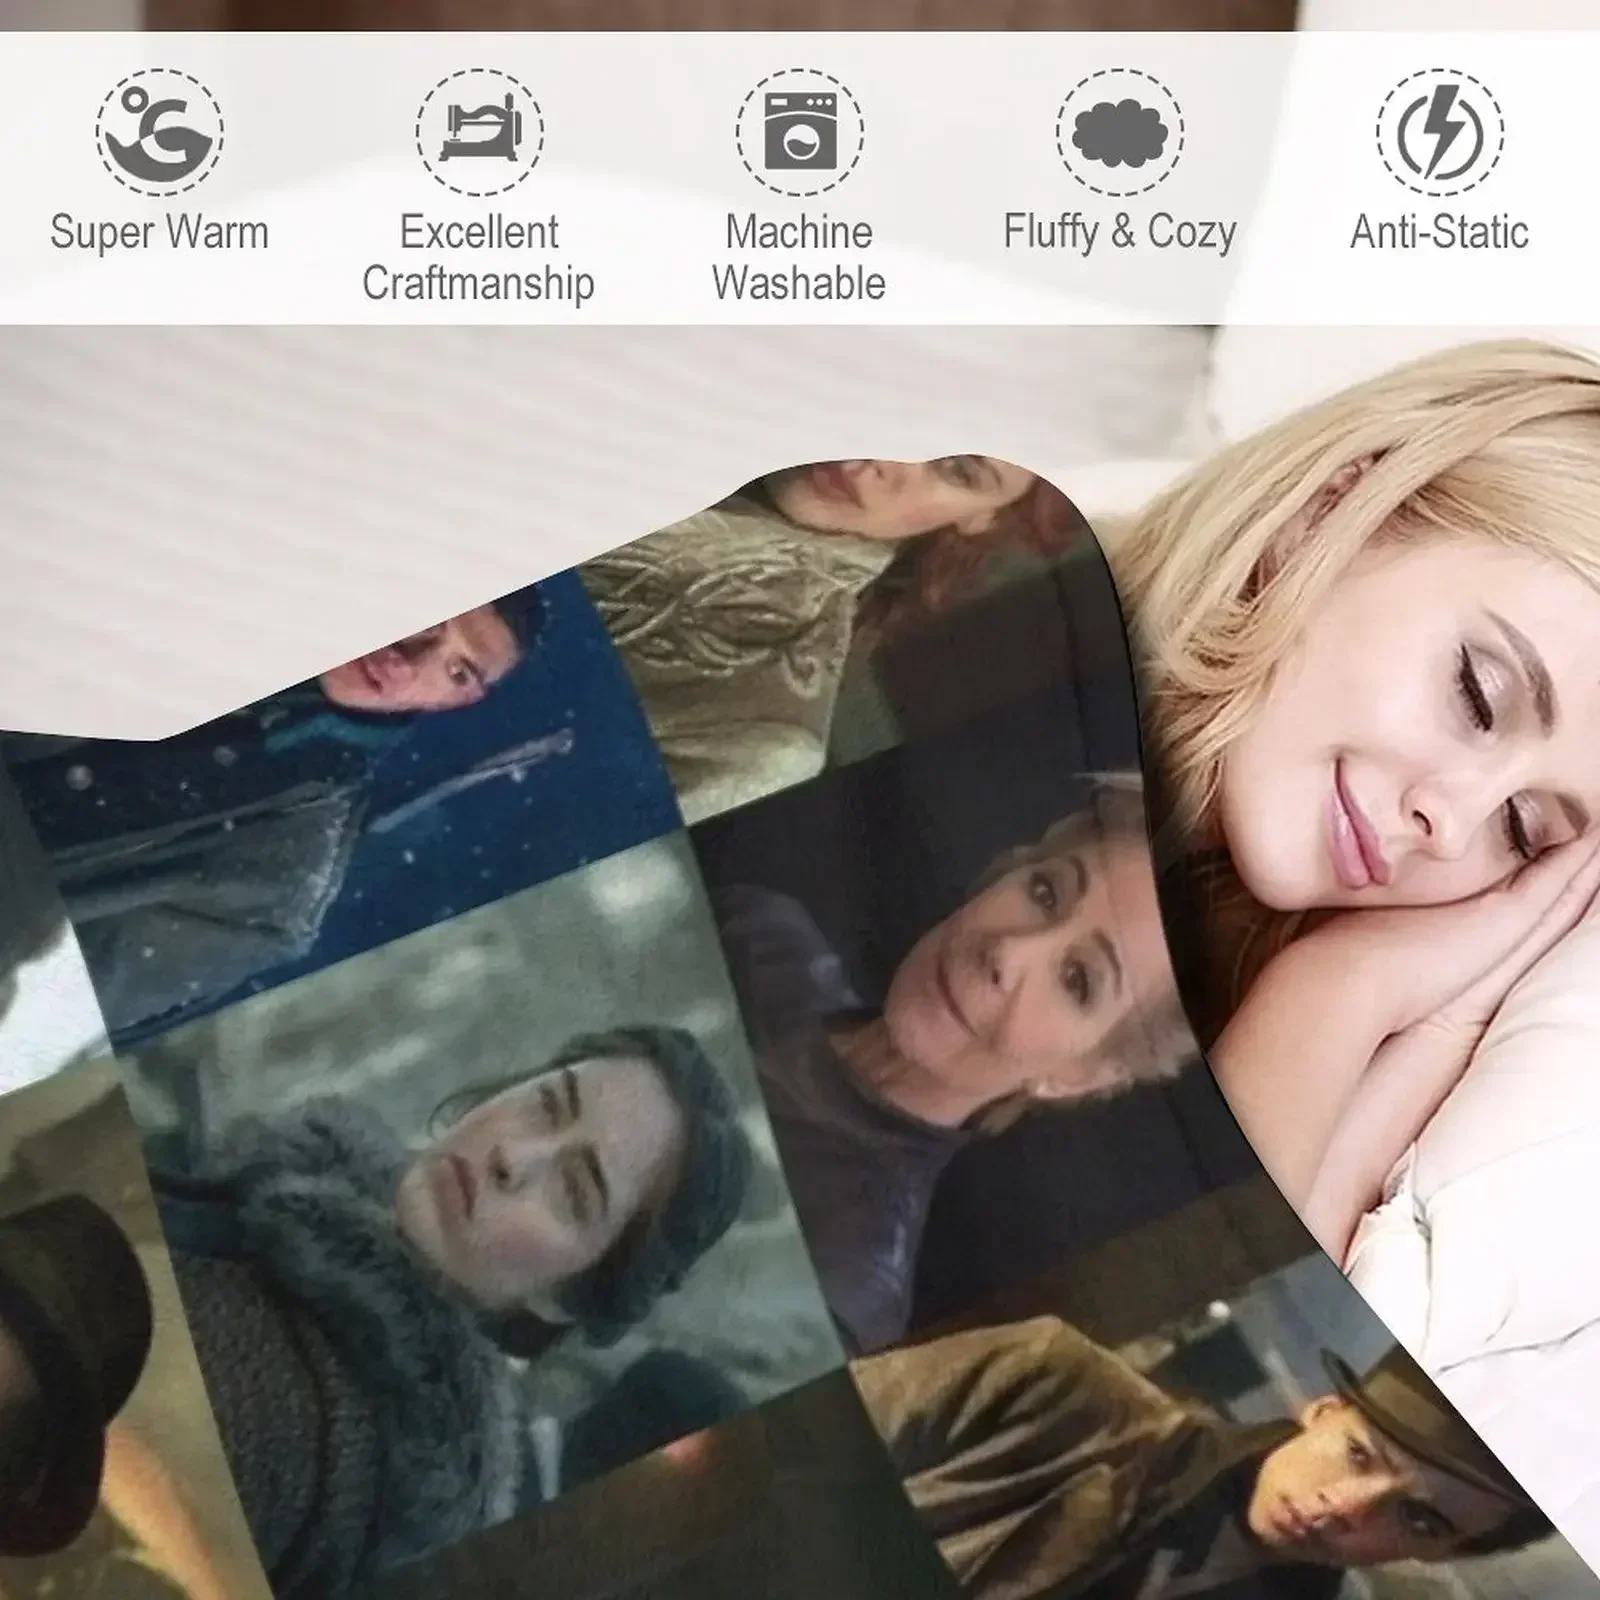This screenshot has height=1600, width=1600.
Task: Click the Super Warm temperature icon
Action: (160, 132)
